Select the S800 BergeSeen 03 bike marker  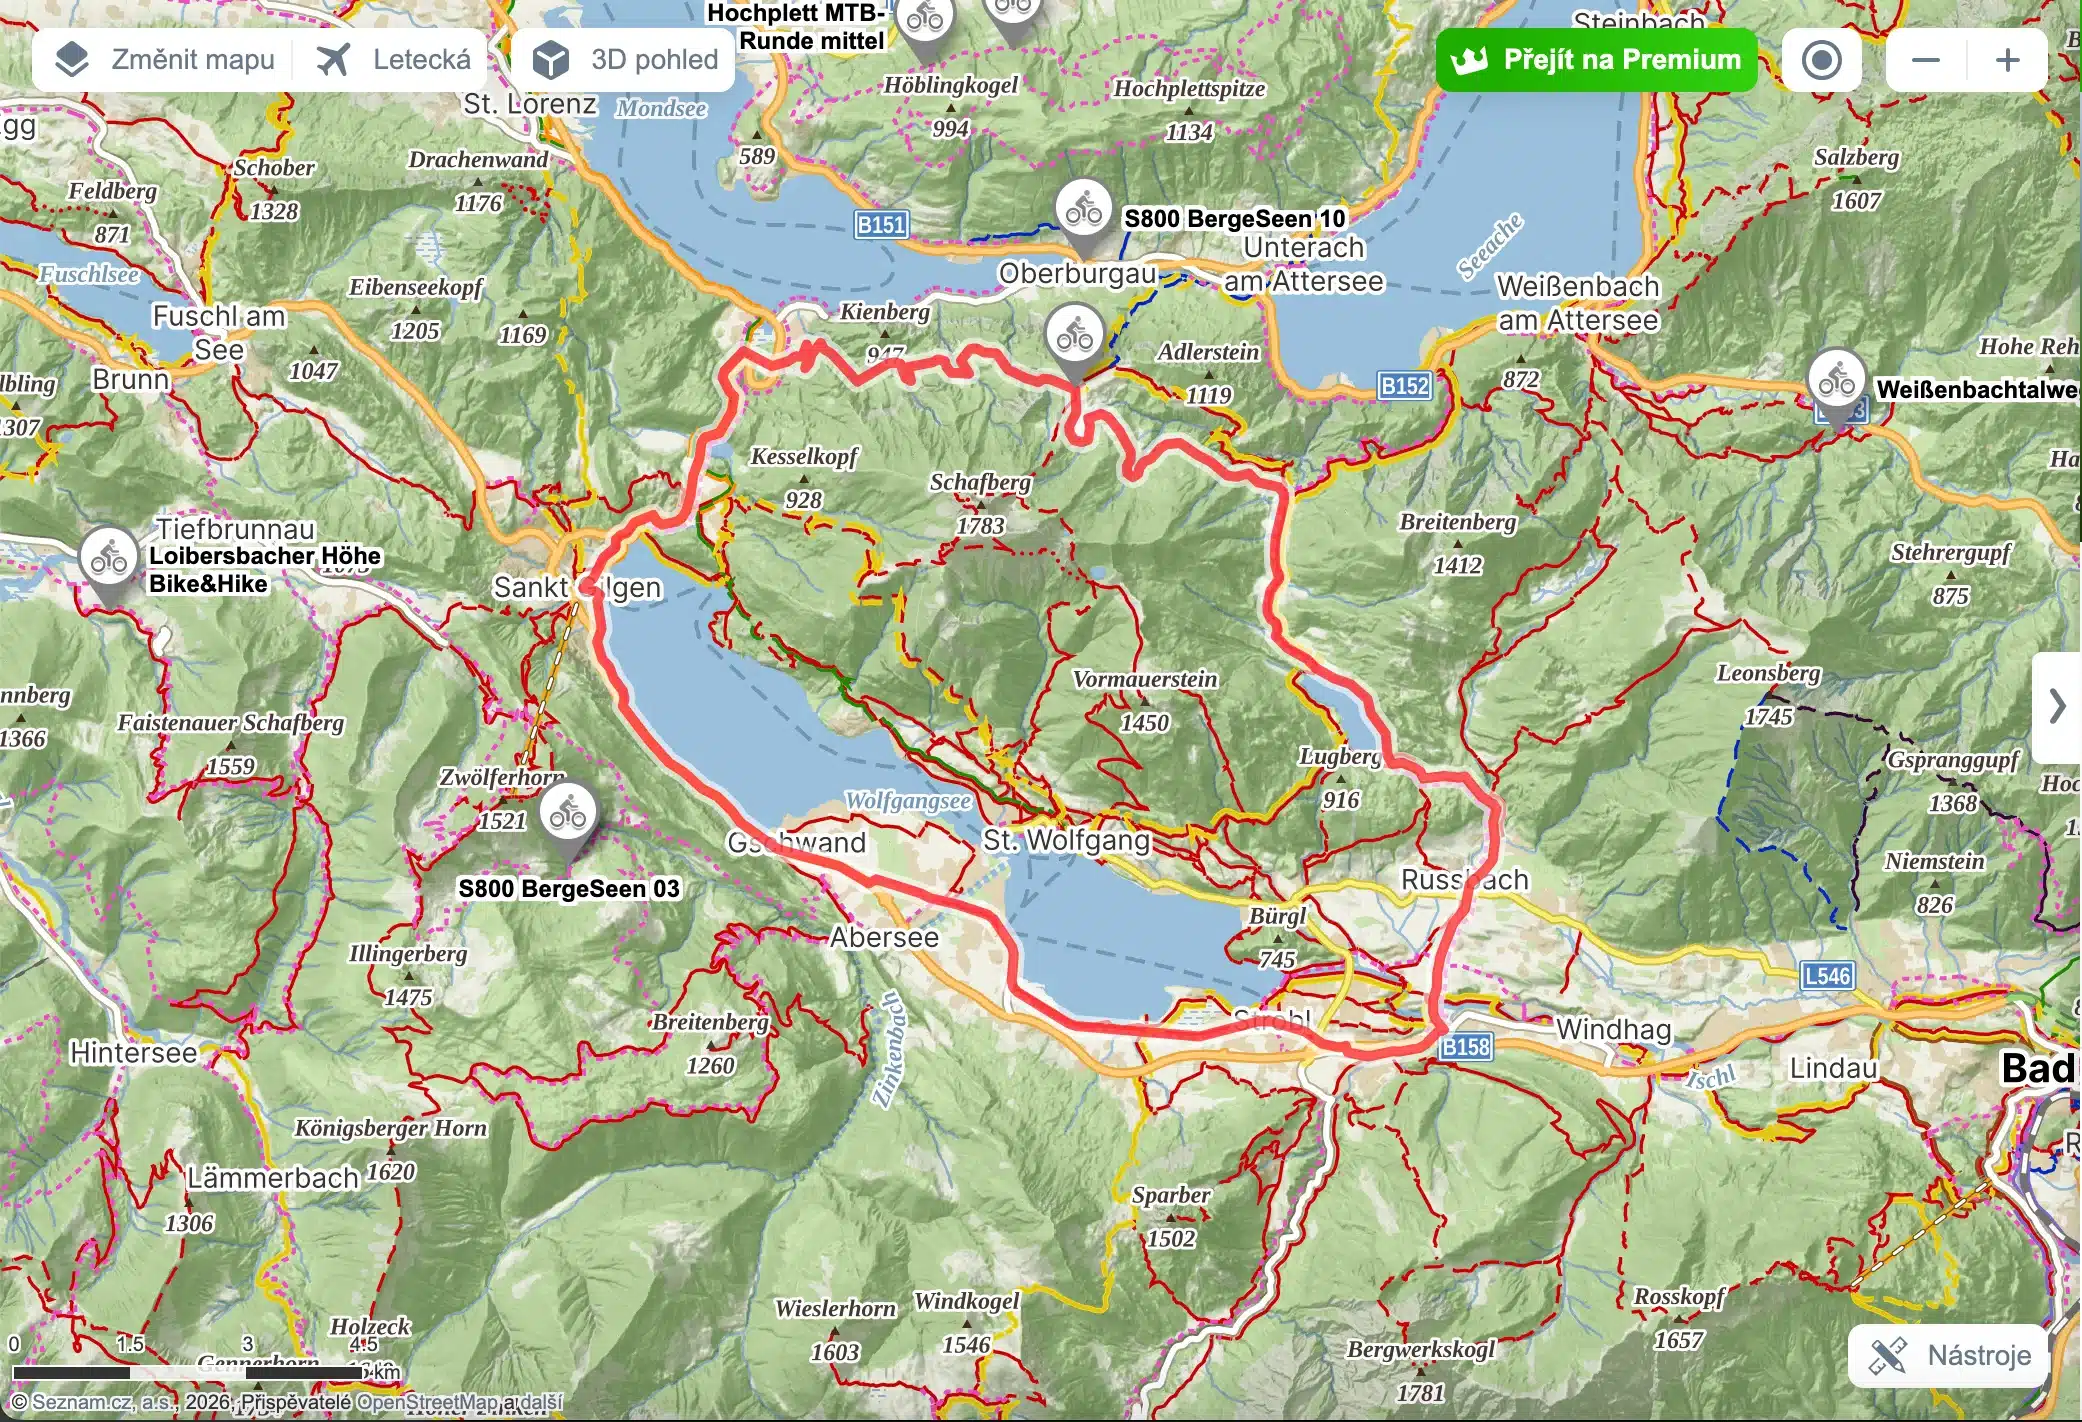click(x=568, y=817)
